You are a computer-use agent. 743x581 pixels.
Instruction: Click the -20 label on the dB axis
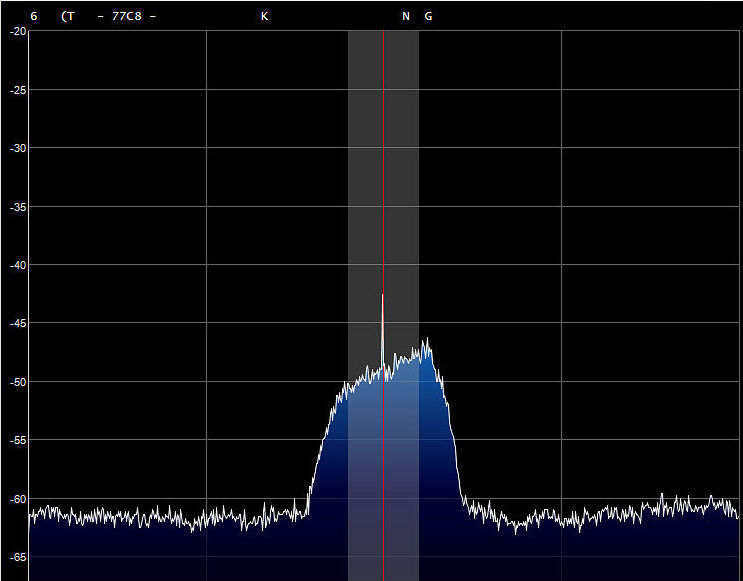(18, 32)
